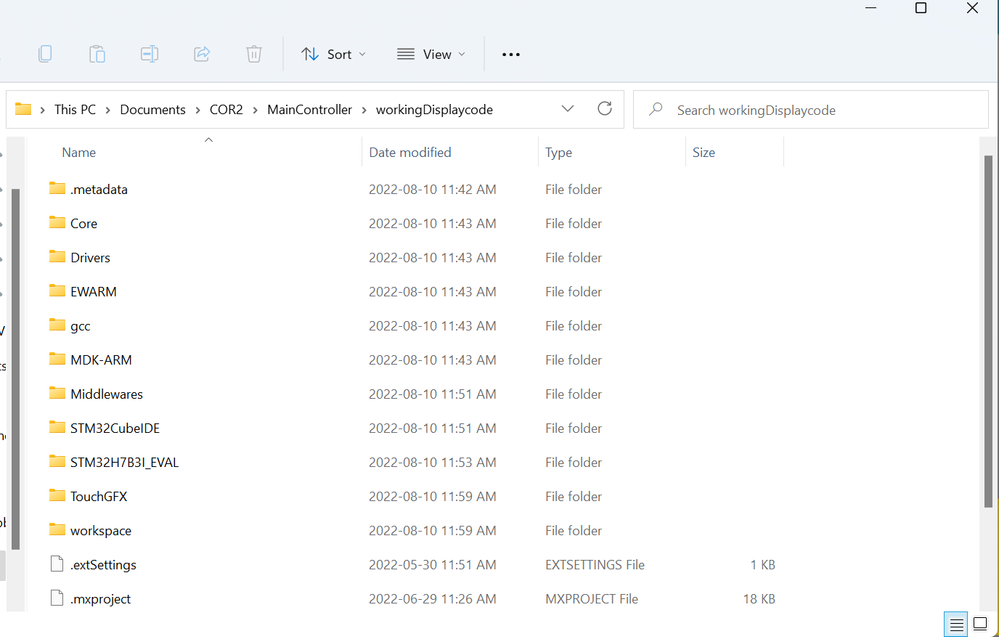999x637 pixels.
Task: Click the STM32CubeIDE folder name
Action: (x=115, y=428)
